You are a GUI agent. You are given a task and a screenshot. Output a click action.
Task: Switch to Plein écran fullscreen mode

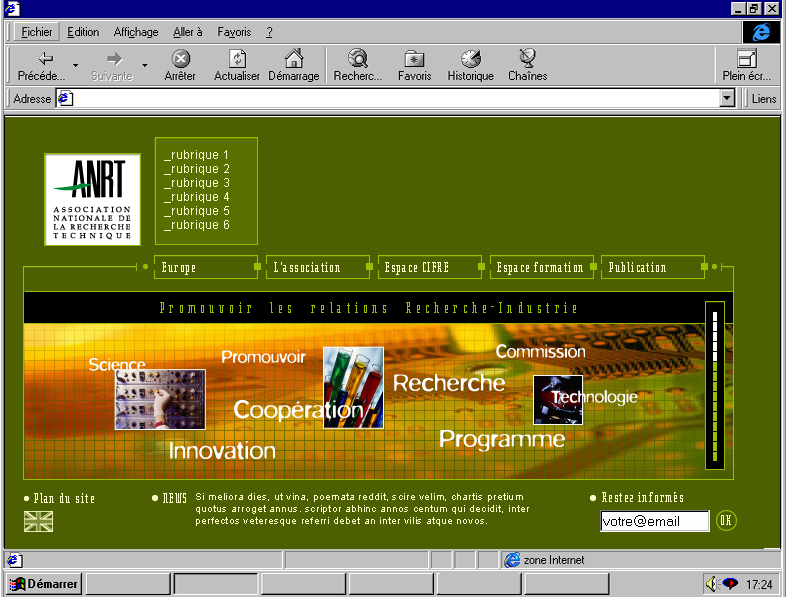point(746,59)
